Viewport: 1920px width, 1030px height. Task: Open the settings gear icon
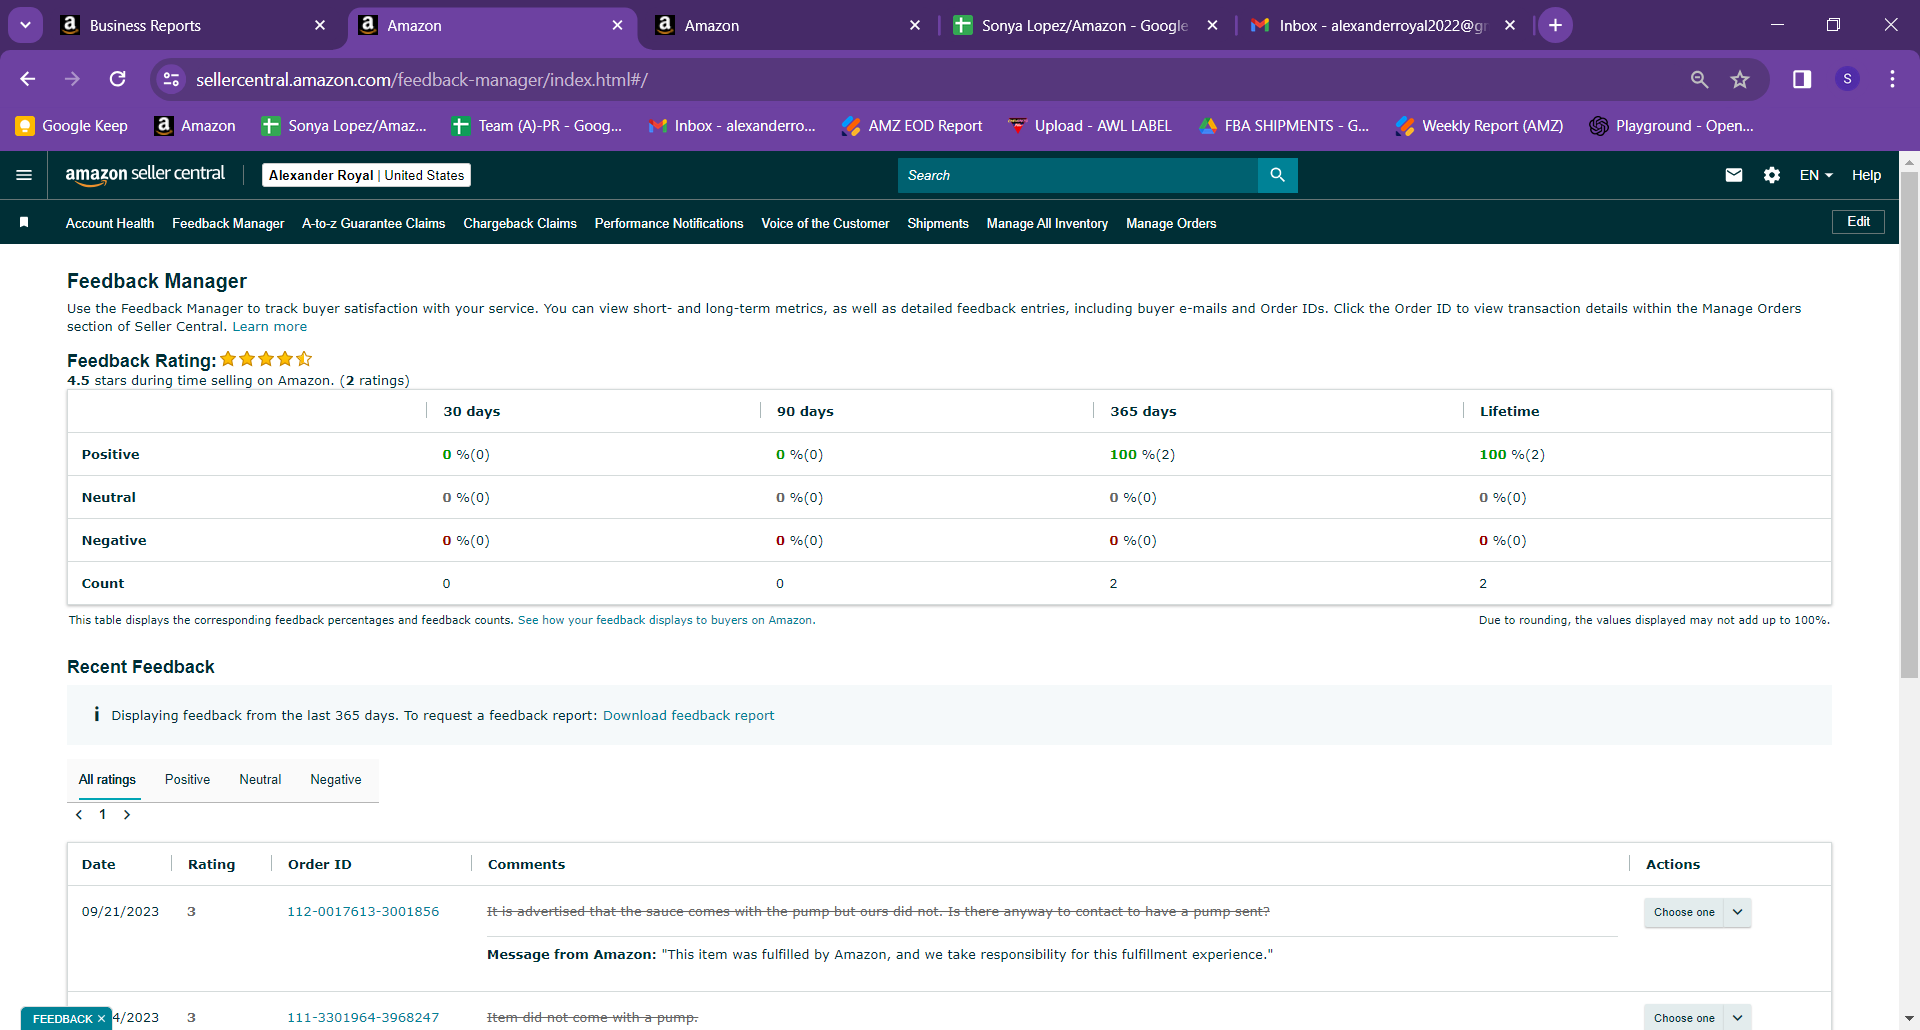(x=1772, y=175)
